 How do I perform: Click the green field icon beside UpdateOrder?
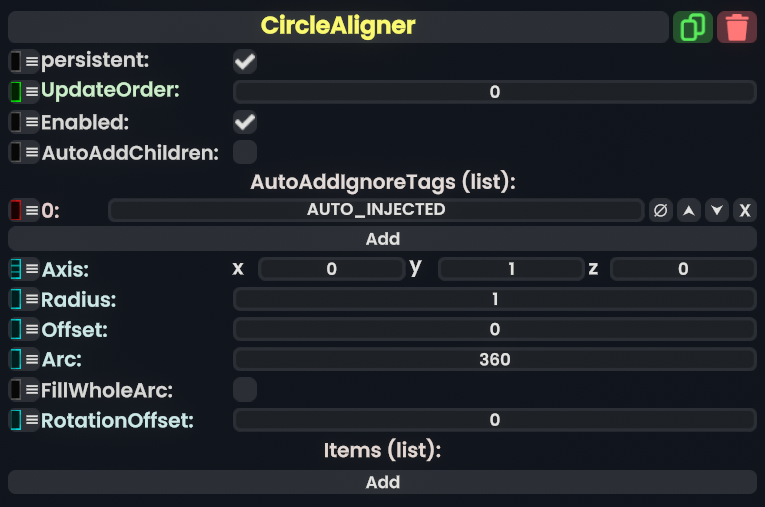16,91
